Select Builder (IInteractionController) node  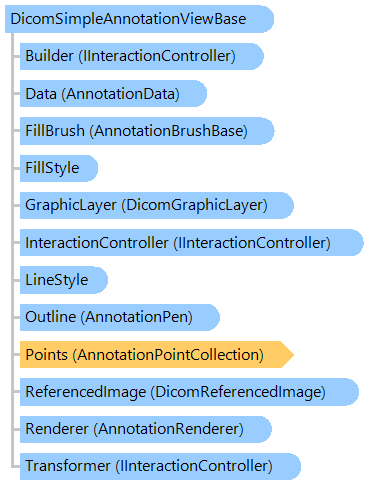(x=142, y=56)
